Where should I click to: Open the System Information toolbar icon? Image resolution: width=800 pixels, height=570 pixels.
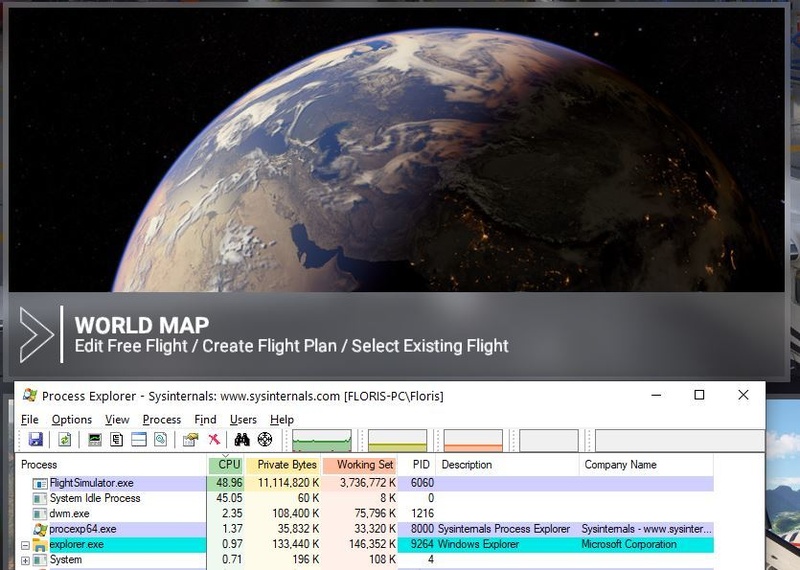pyautogui.click(x=95, y=439)
